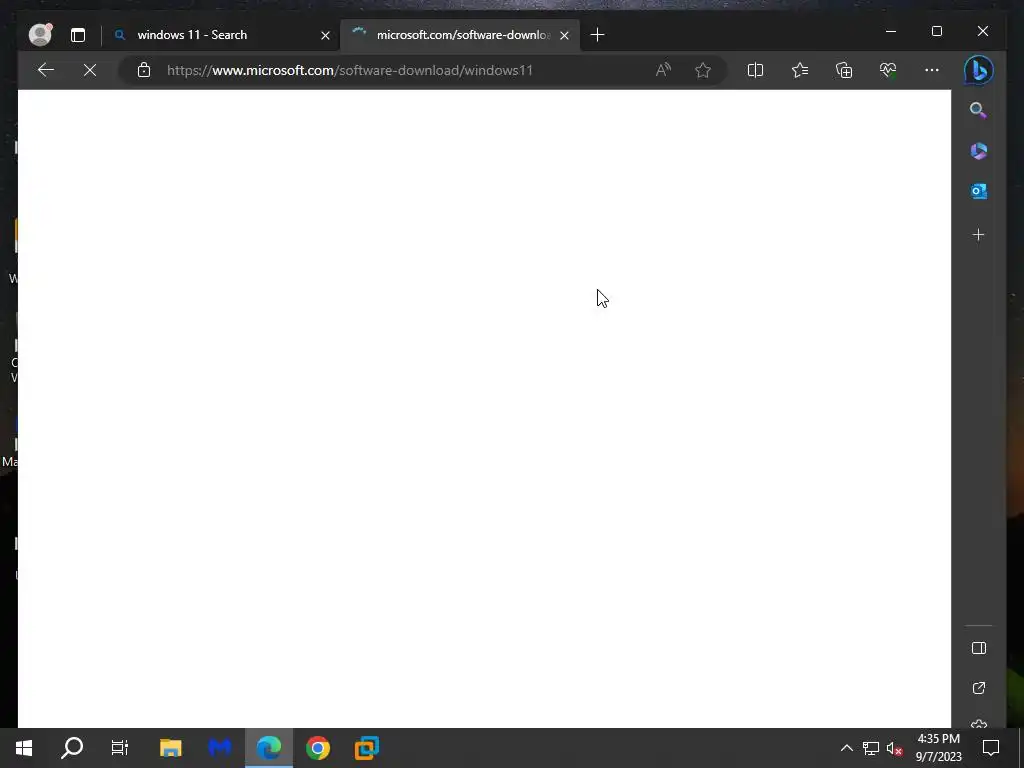Image resolution: width=1024 pixels, height=768 pixels.
Task: Open taskbar Search
Action: point(72,748)
